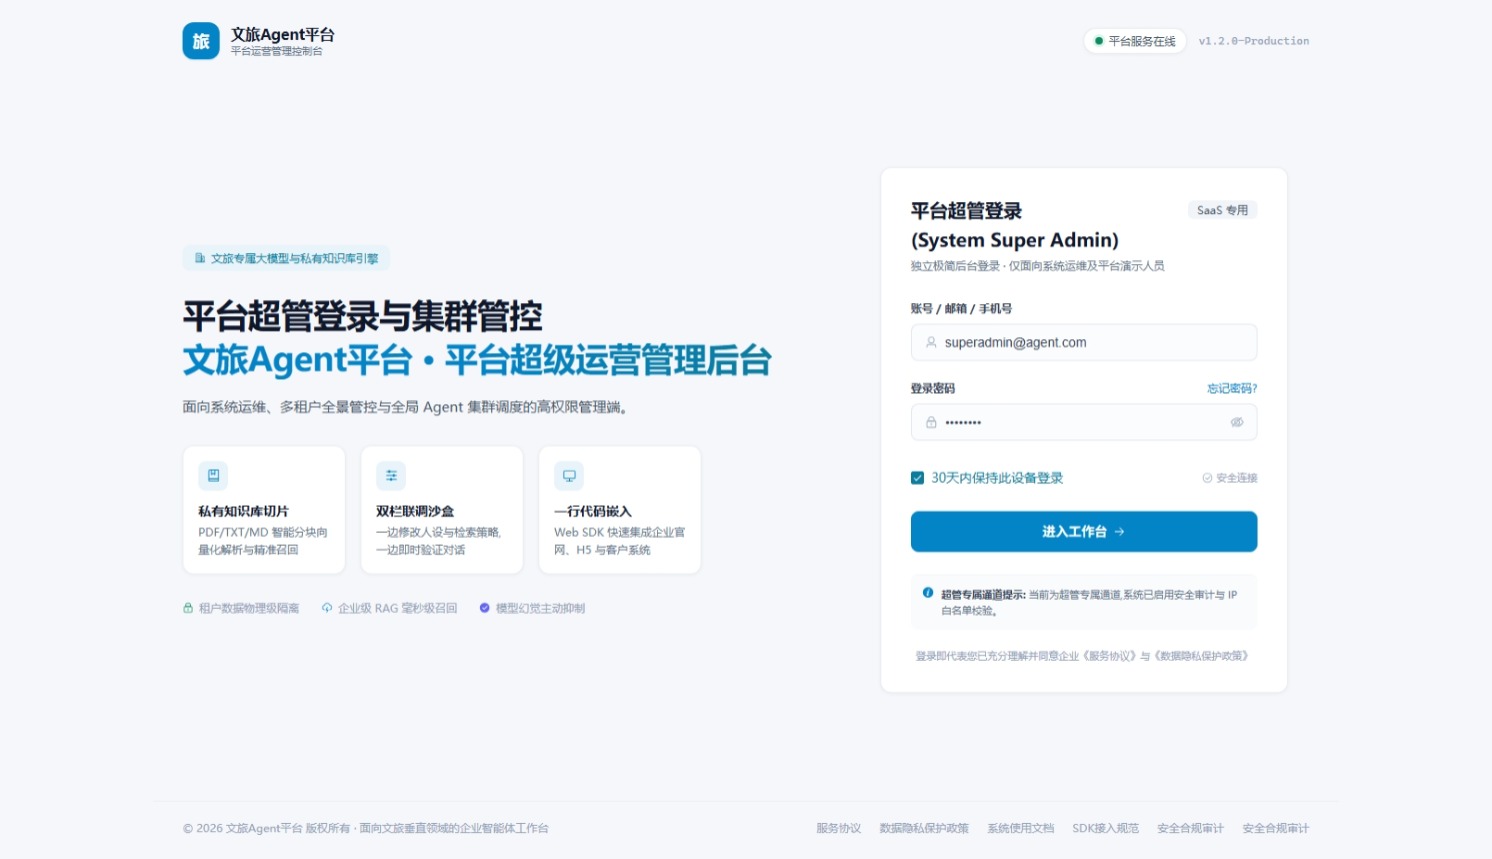Image resolution: width=1492 pixels, height=859 pixels.
Task: Click the v1.2.0-Production version text
Action: pos(1254,41)
